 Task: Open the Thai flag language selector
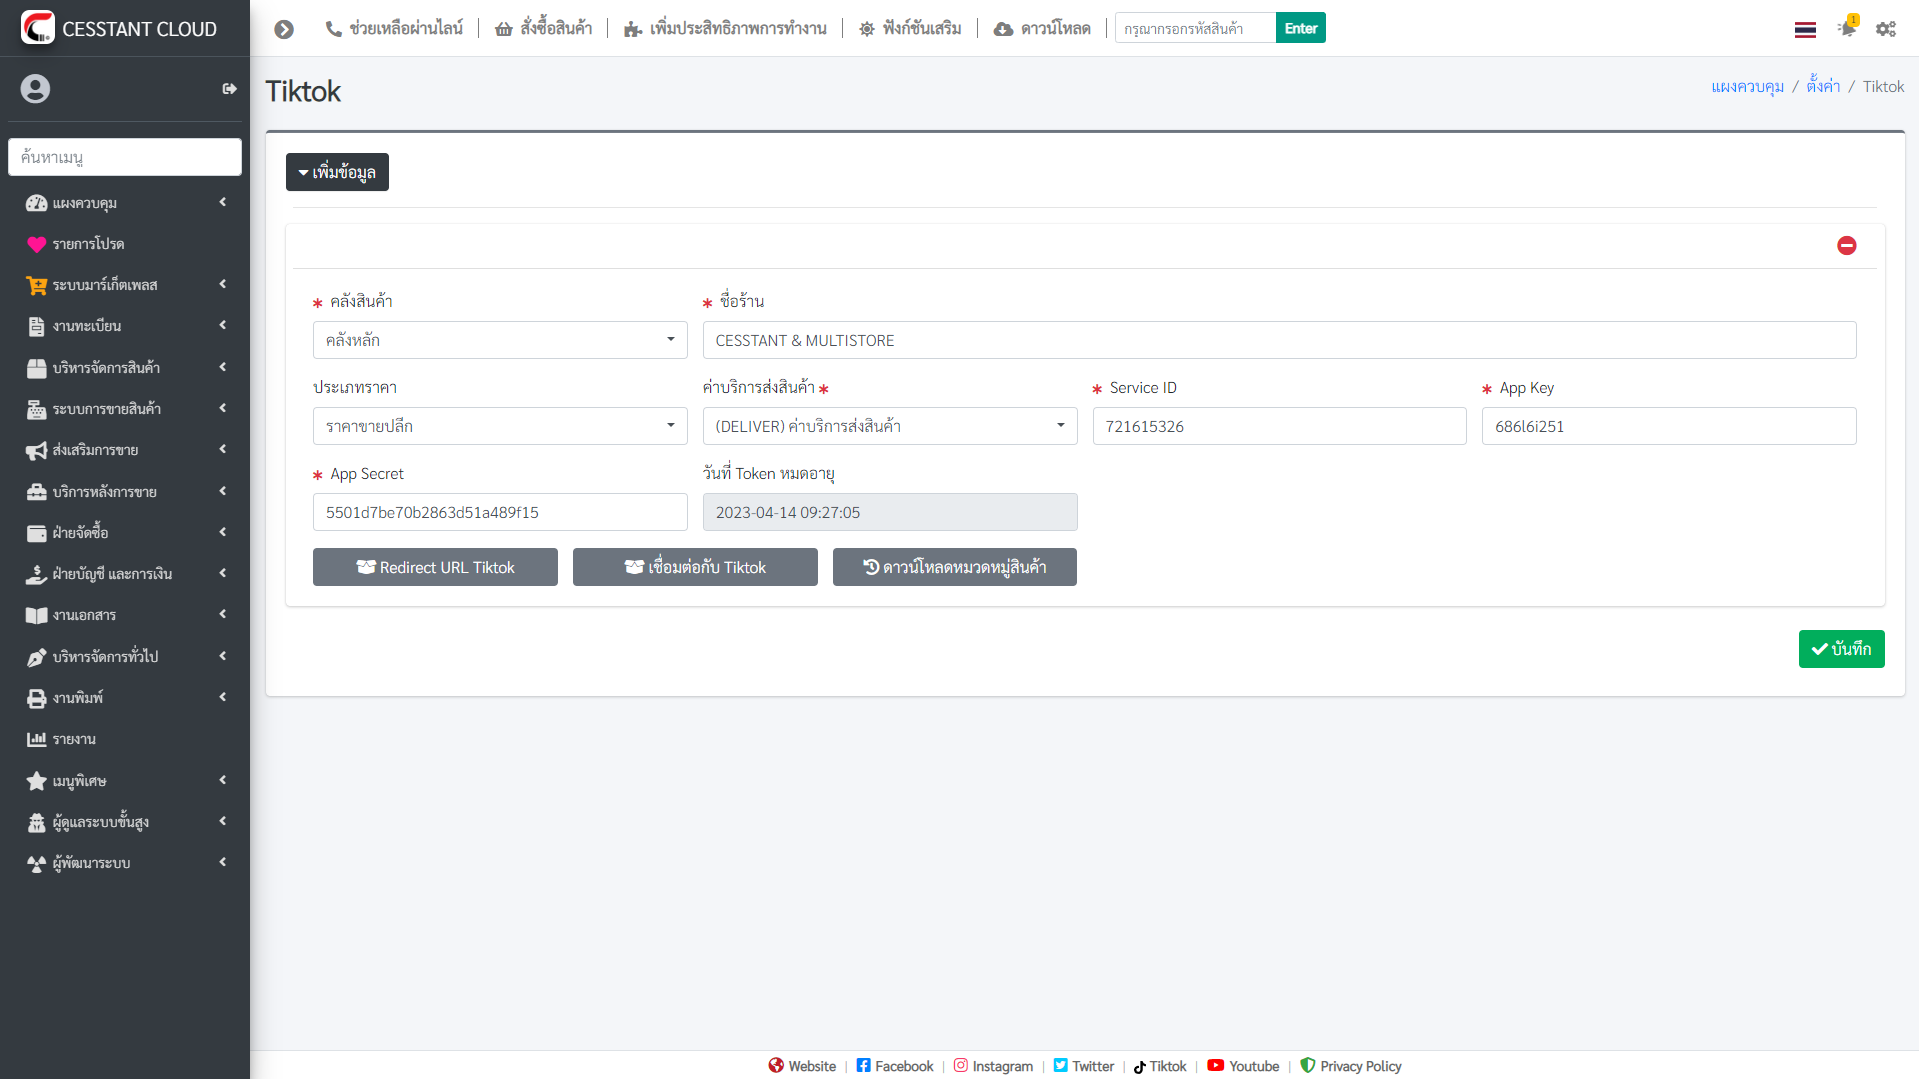(x=1805, y=29)
